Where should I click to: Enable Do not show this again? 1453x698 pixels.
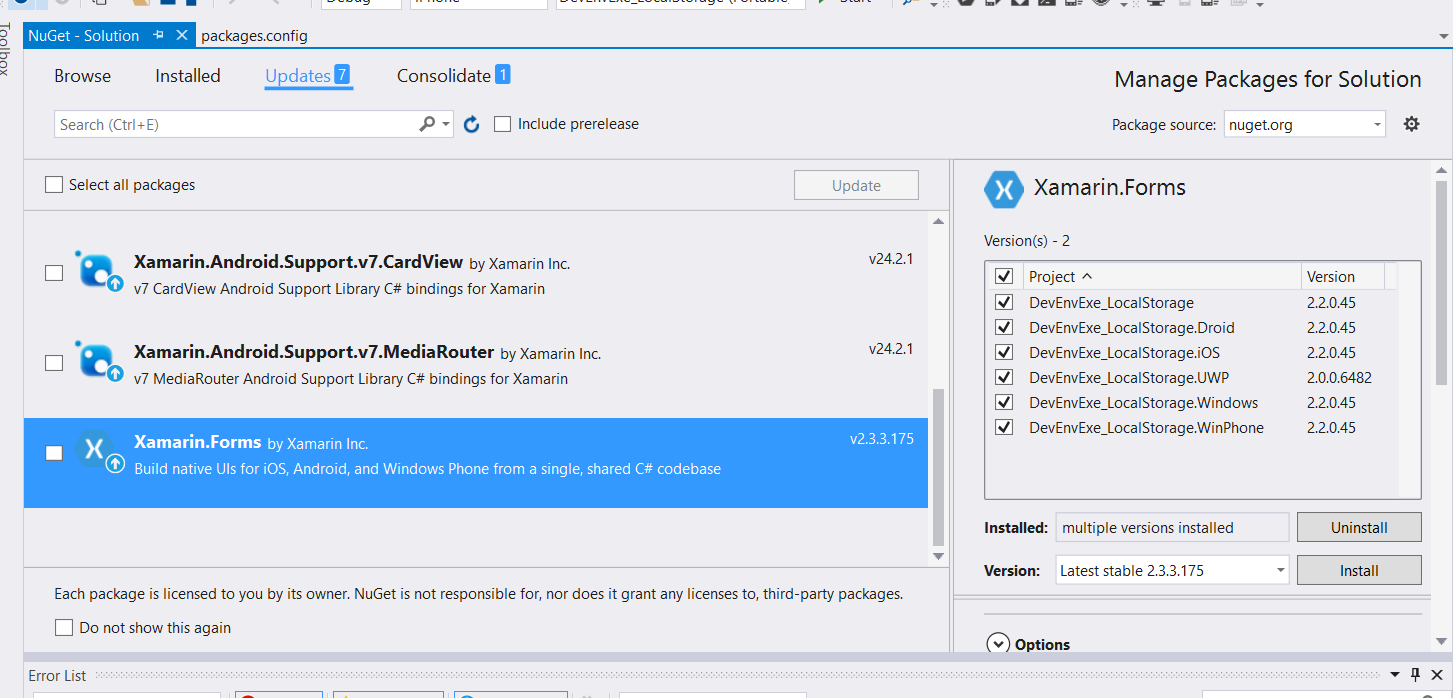click(64, 628)
